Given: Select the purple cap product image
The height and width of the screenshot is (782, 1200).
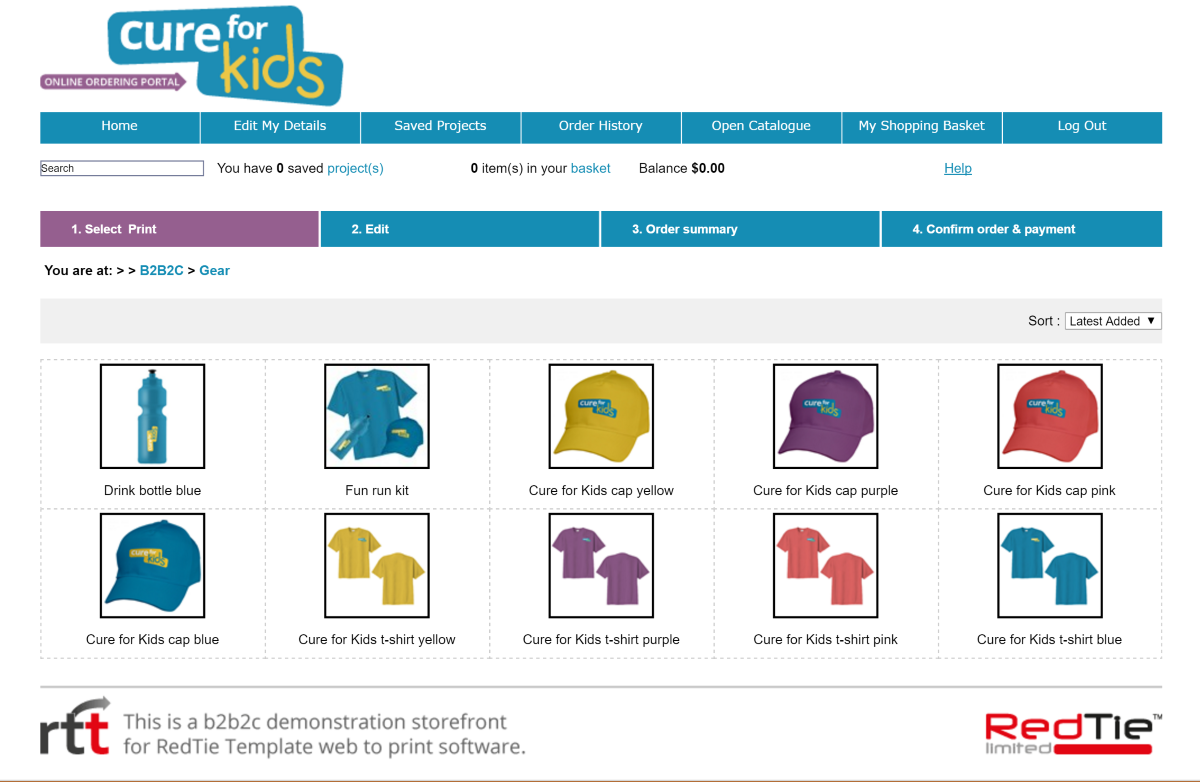Looking at the screenshot, I should (x=826, y=416).
